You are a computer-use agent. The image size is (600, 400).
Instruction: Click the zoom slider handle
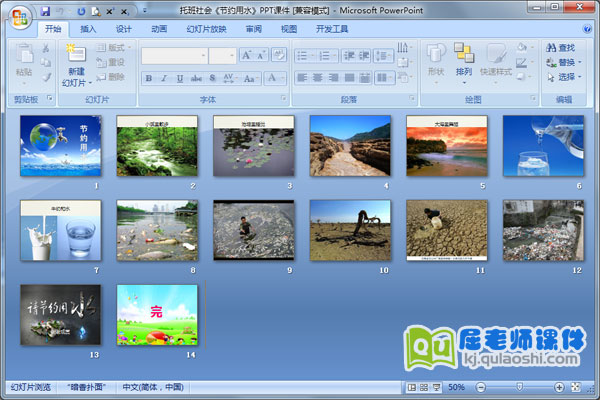519,387
